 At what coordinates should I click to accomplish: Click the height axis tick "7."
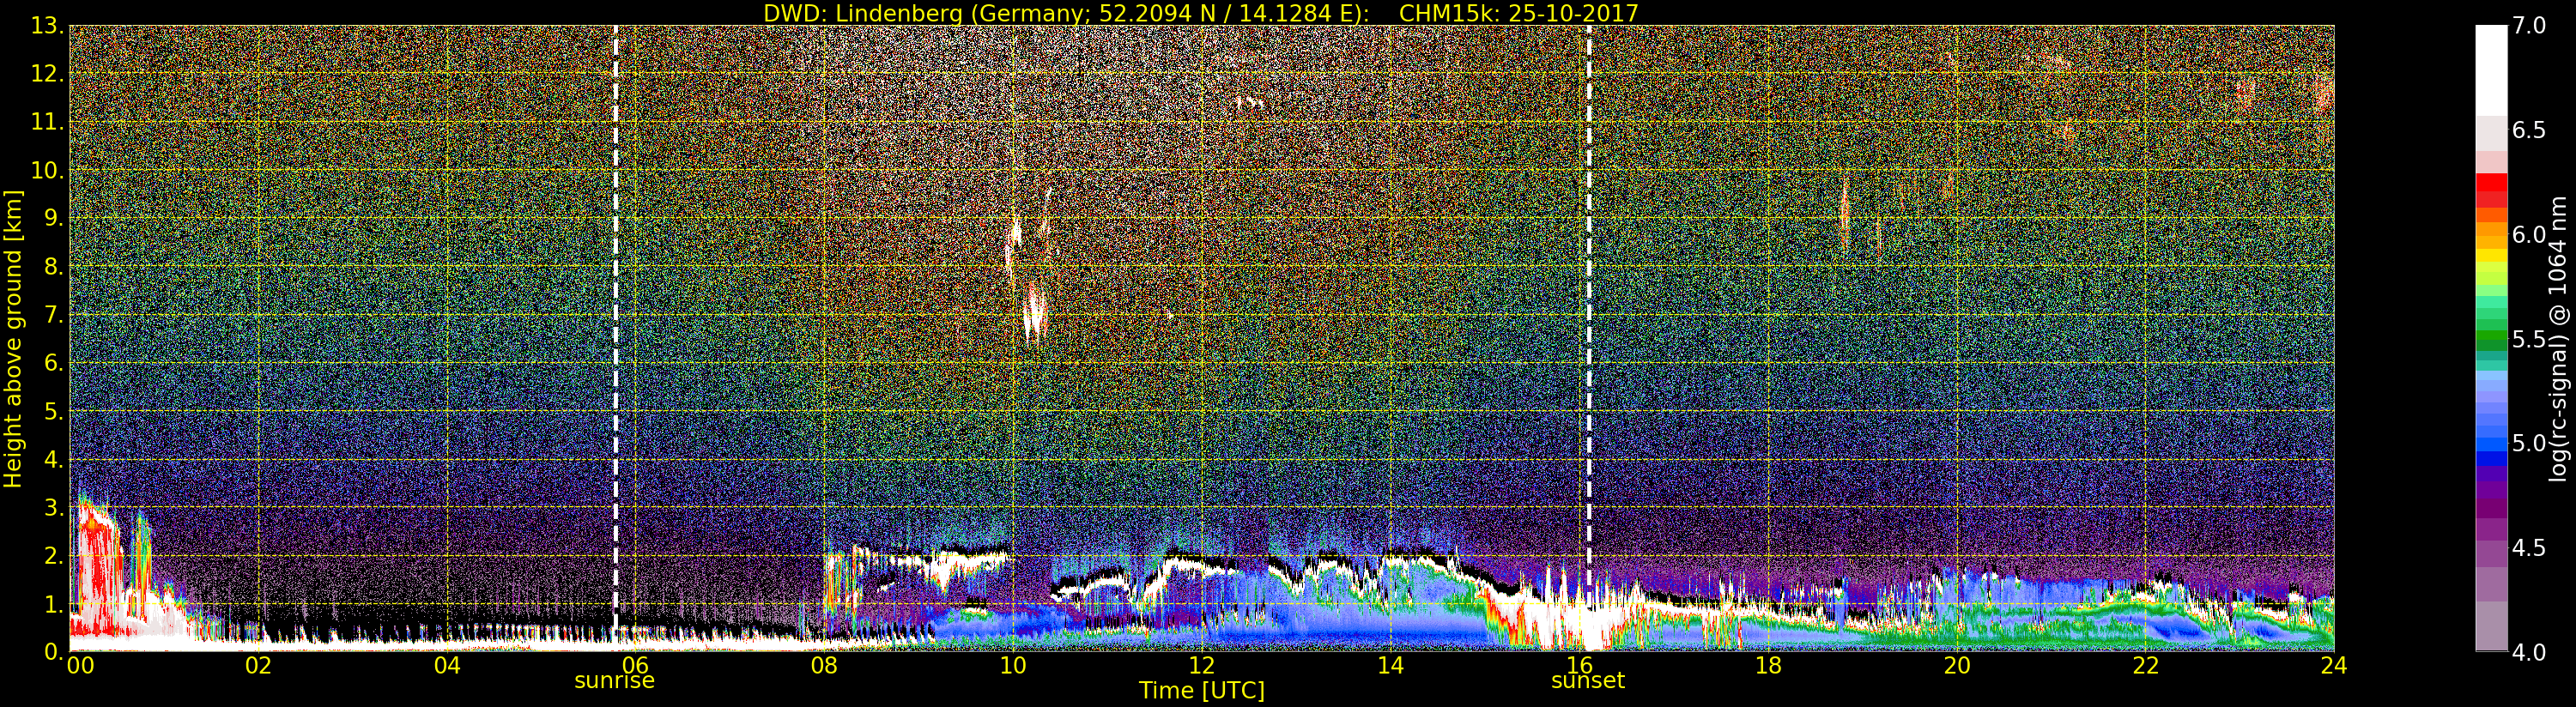pos(54,315)
